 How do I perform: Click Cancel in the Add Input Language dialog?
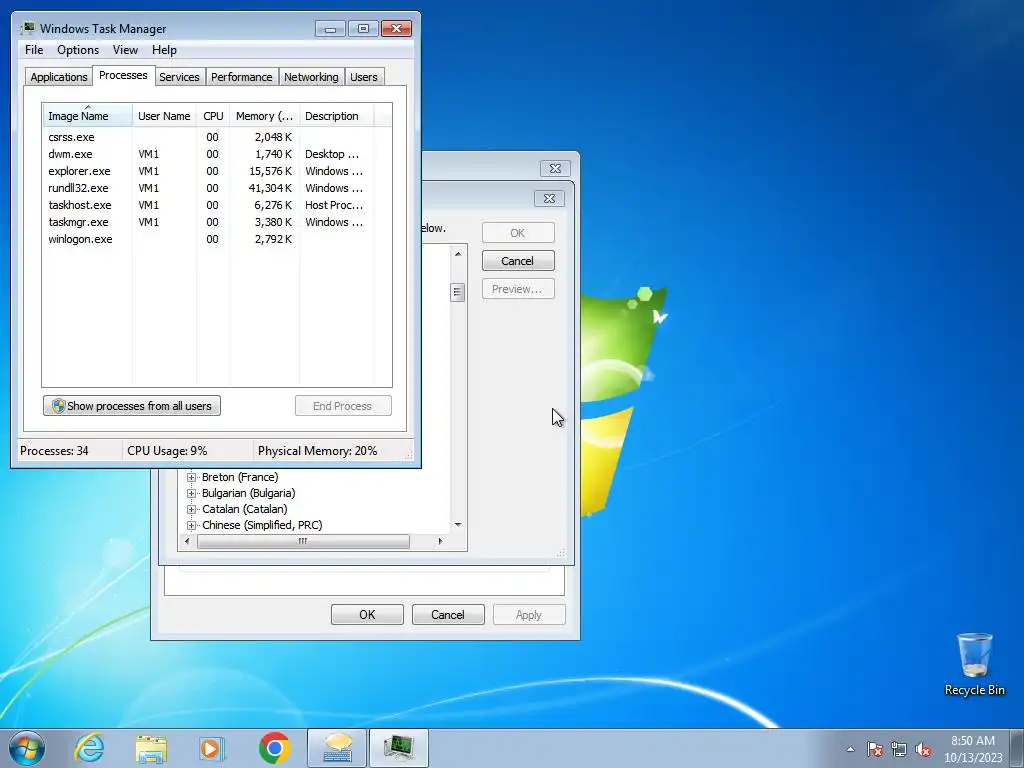[518, 261]
